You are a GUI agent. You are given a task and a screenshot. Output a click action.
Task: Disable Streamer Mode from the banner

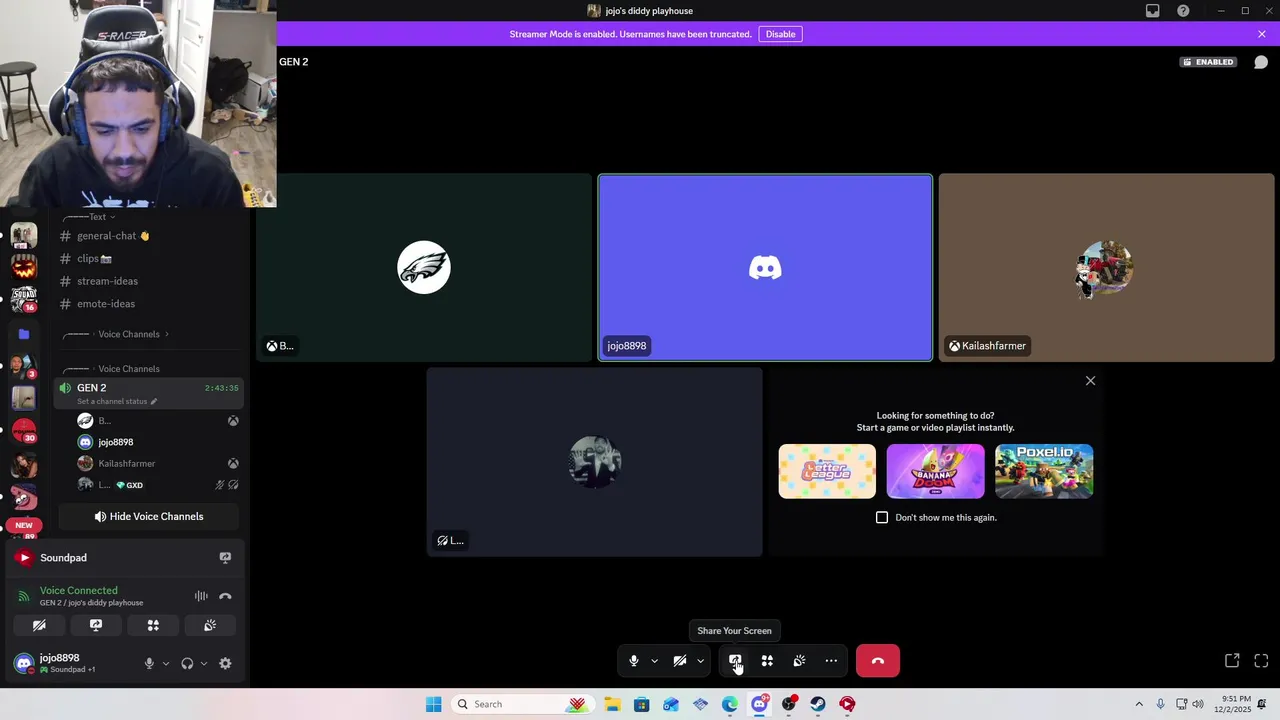coord(780,34)
